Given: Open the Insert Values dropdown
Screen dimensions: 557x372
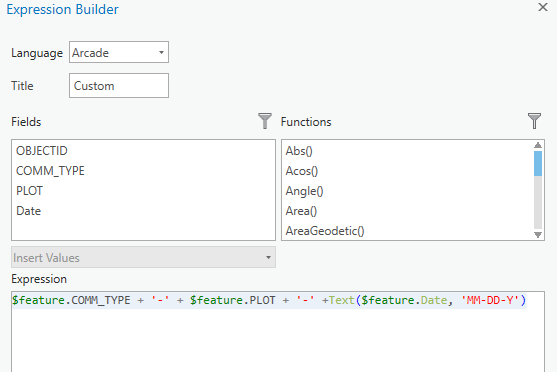Looking at the screenshot, I should [143, 257].
